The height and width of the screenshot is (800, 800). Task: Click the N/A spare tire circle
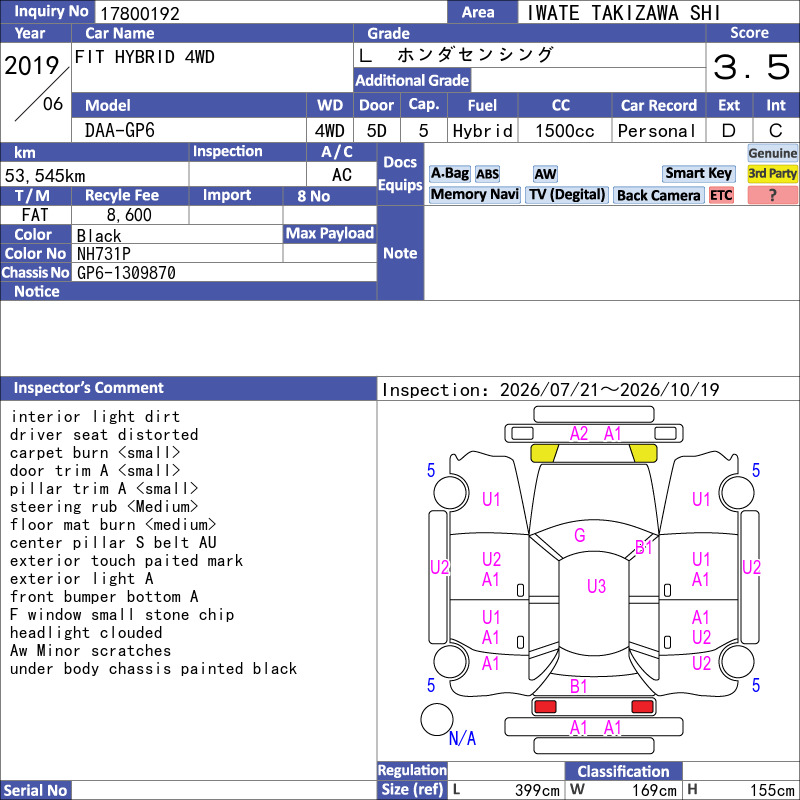pos(437,719)
